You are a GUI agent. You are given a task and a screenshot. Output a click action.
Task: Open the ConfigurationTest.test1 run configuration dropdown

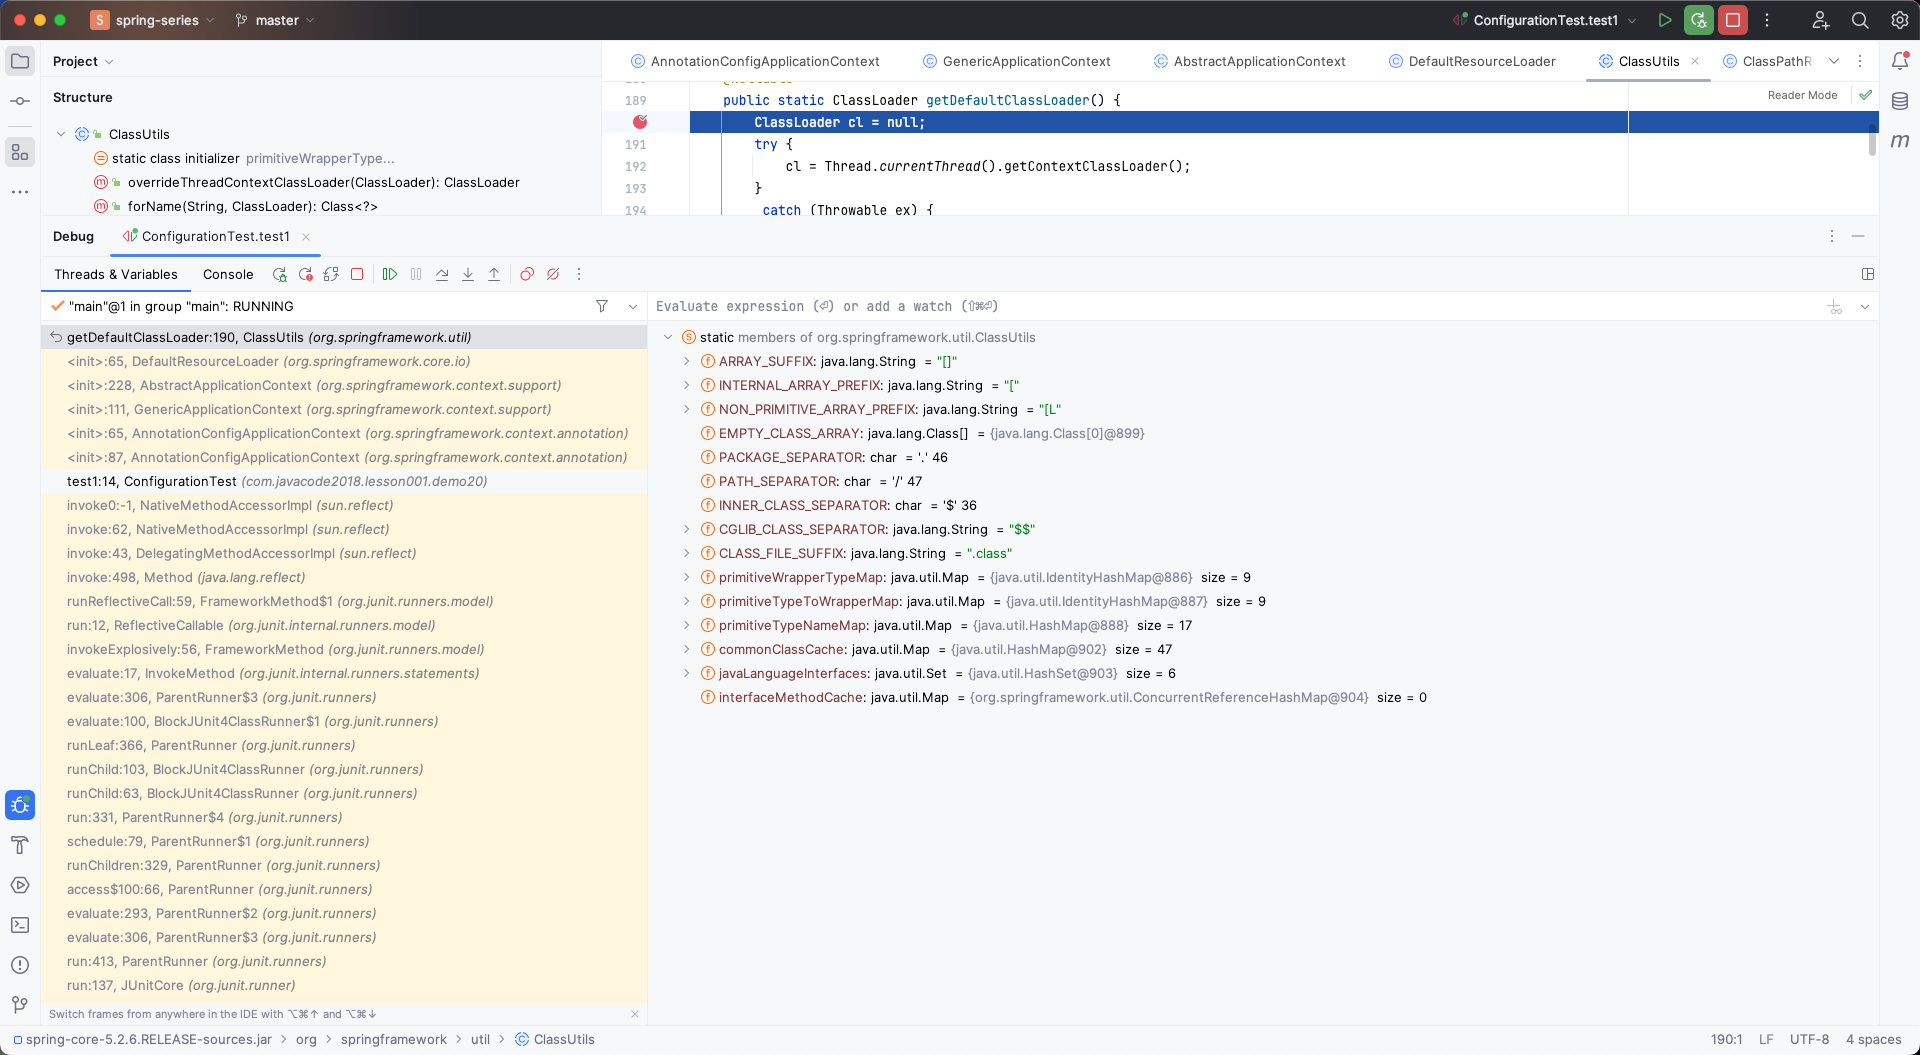(1546, 20)
